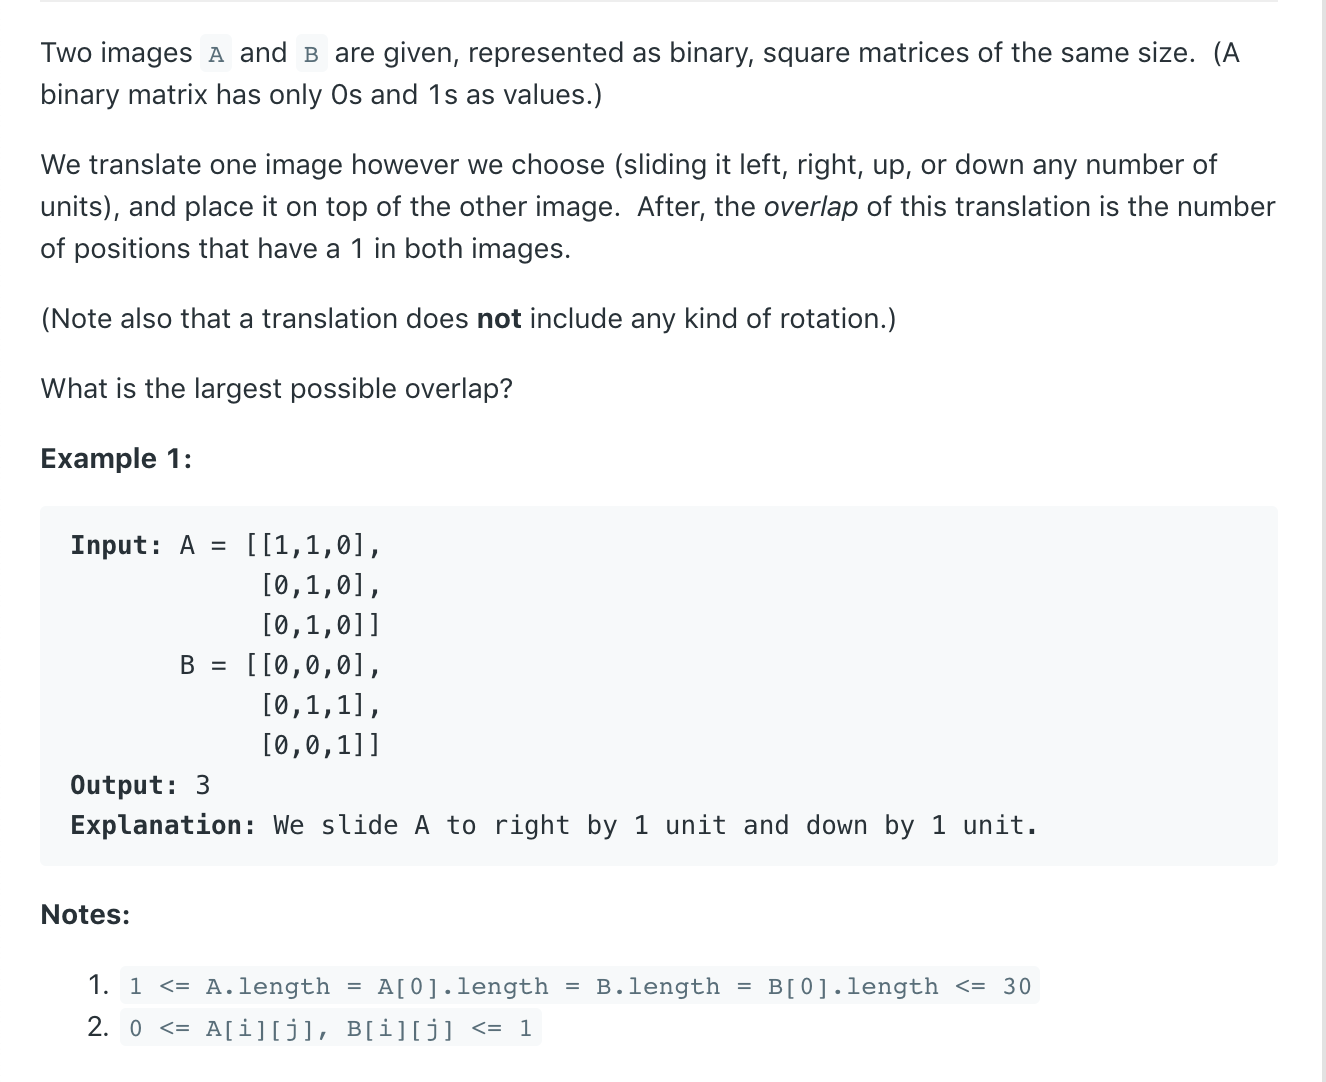The width and height of the screenshot is (1326, 1082).
Task: Click the inline code 'B' in the first sentence
Action: click(x=311, y=53)
